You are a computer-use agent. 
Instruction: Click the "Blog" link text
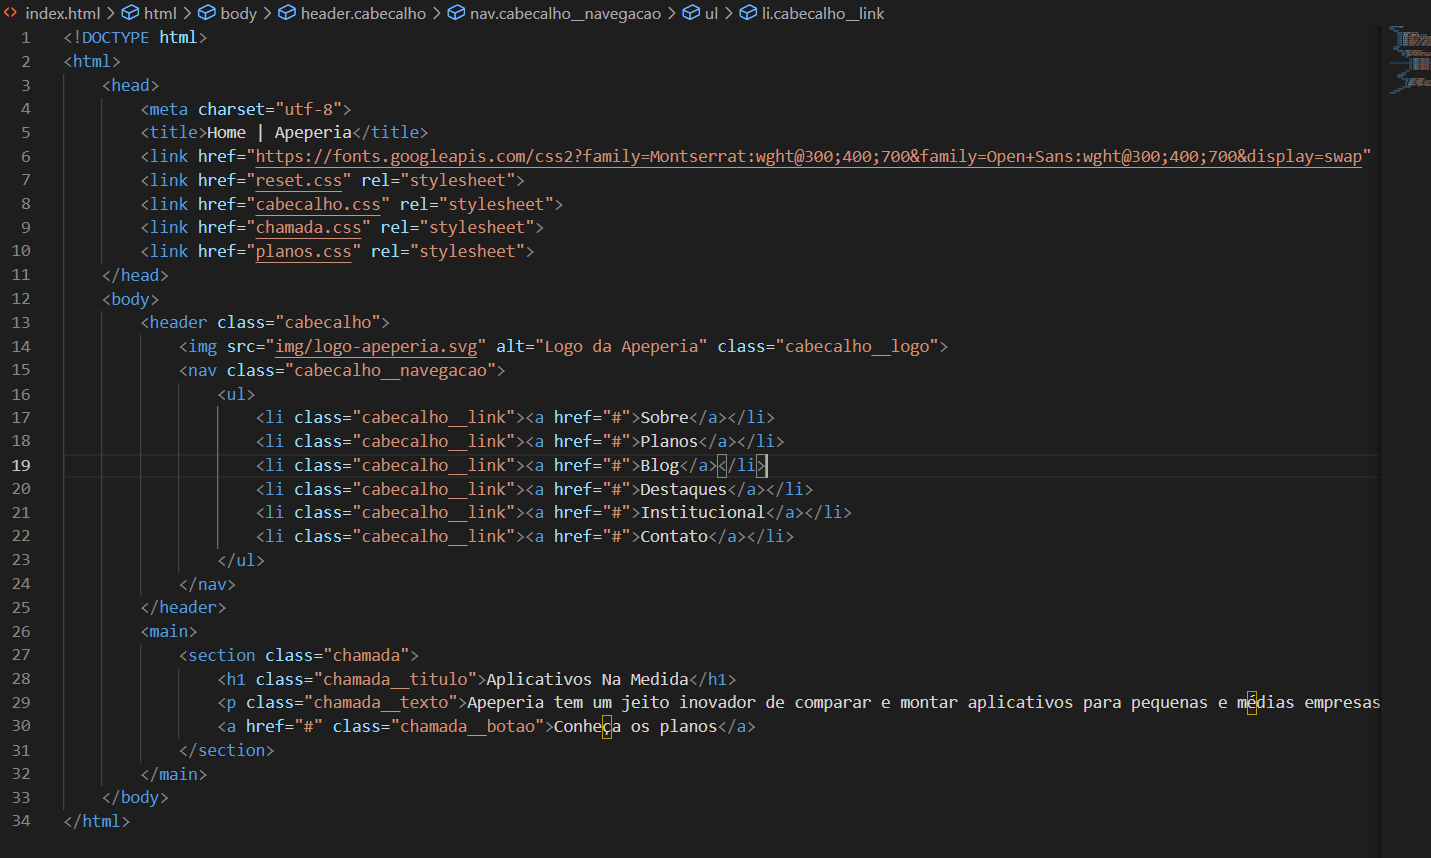[659, 465]
